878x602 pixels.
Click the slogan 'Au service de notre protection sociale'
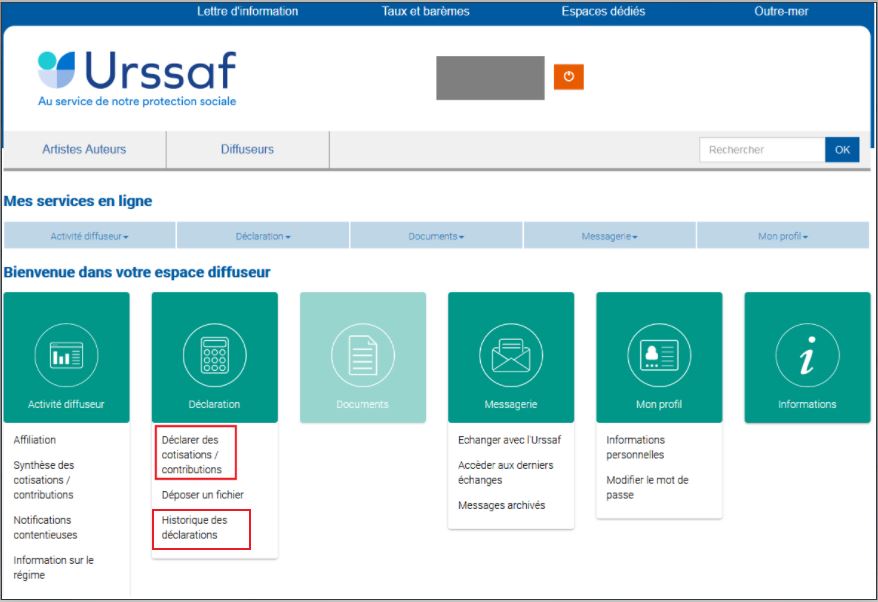pos(137,101)
